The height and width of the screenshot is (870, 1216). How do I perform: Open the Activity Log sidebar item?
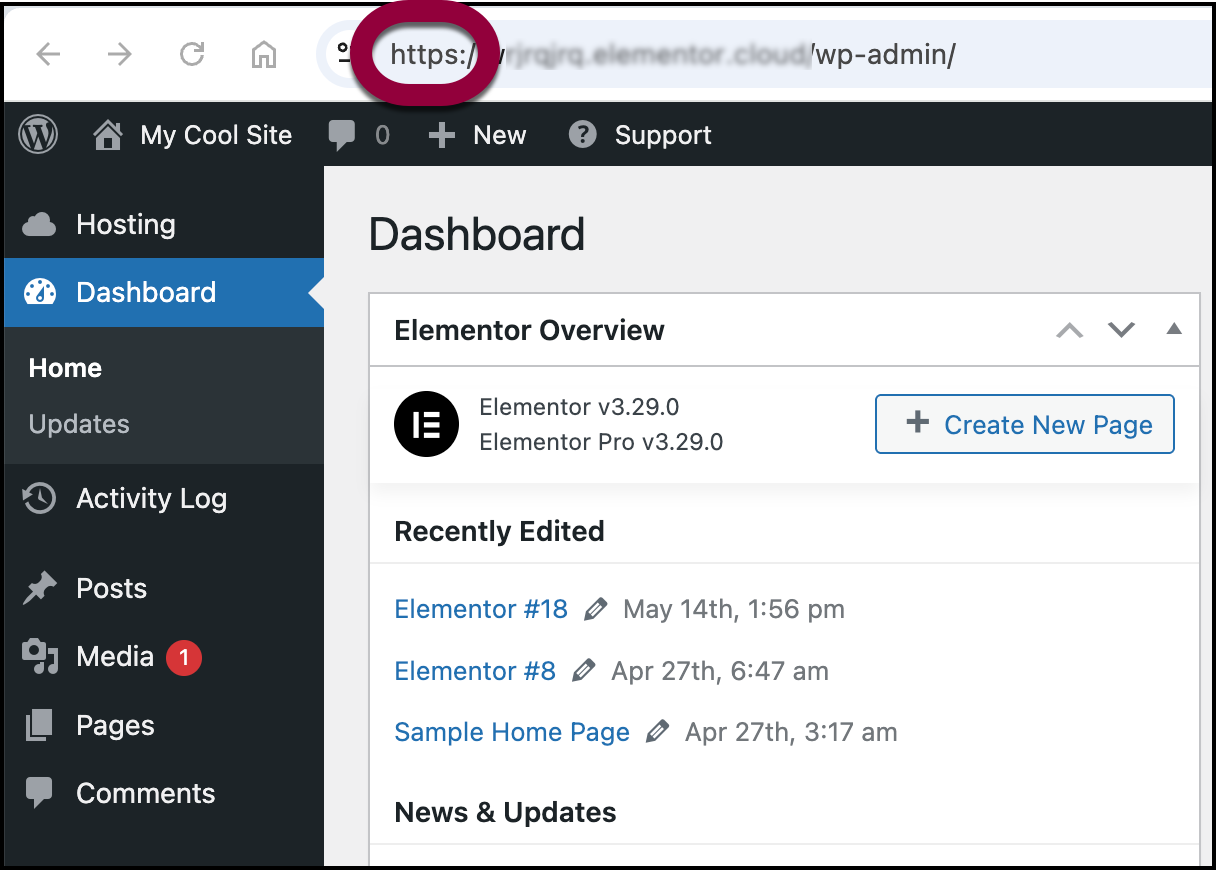[151, 498]
